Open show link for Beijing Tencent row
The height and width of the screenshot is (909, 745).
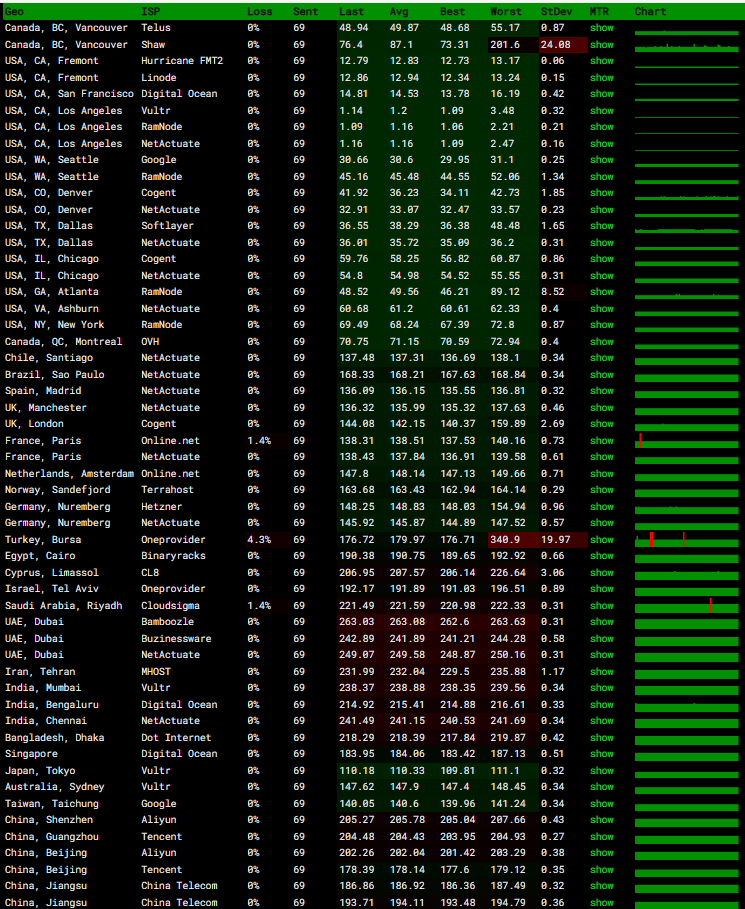point(601,870)
